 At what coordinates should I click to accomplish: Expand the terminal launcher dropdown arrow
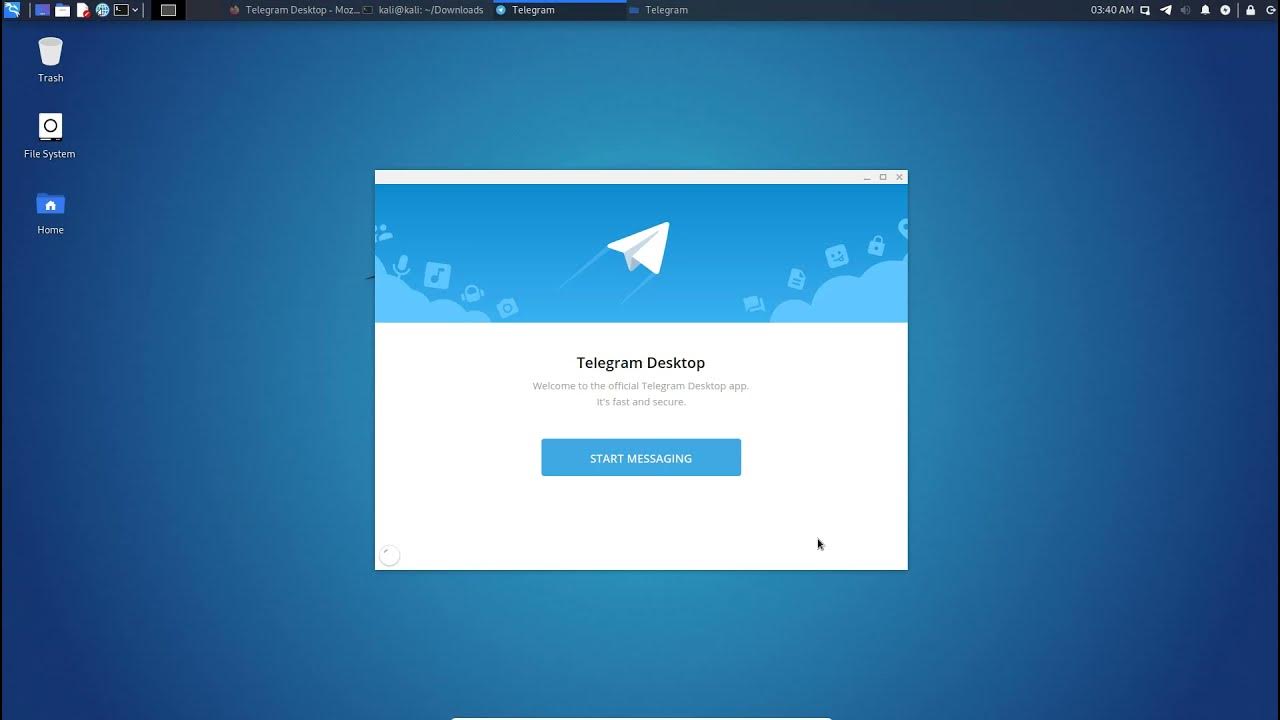click(135, 10)
